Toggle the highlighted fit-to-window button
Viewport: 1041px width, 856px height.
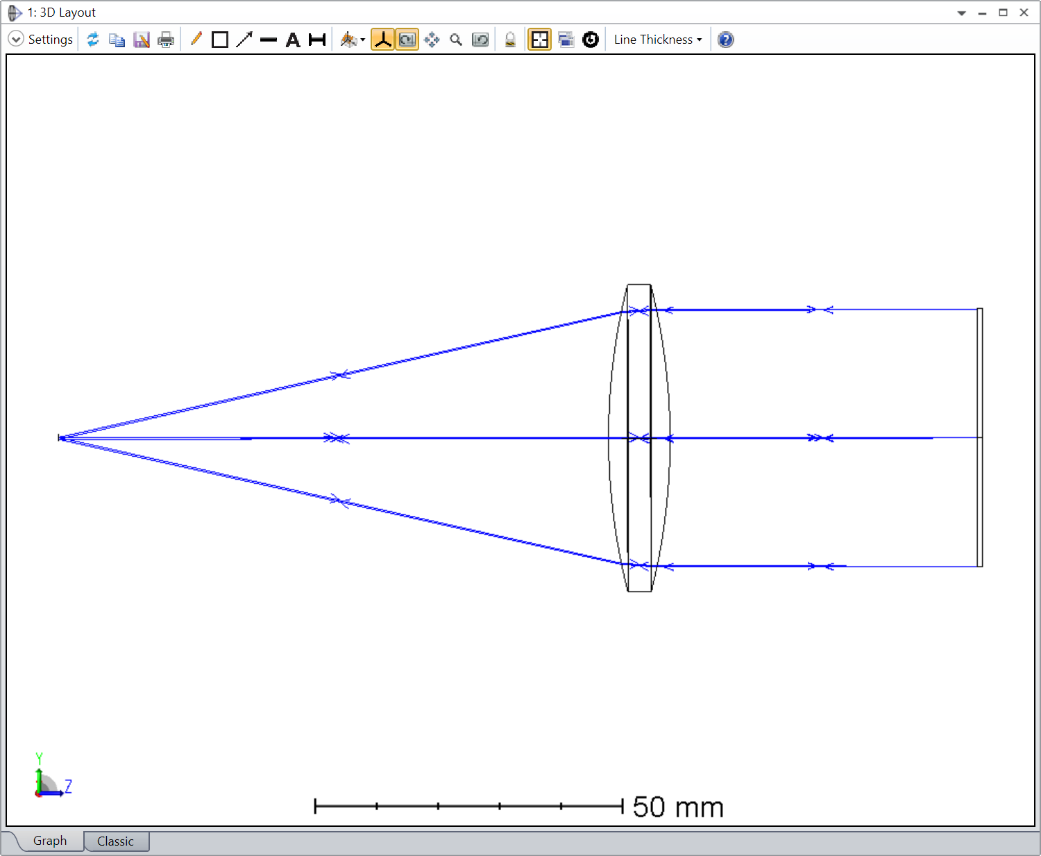pos(540,40)
